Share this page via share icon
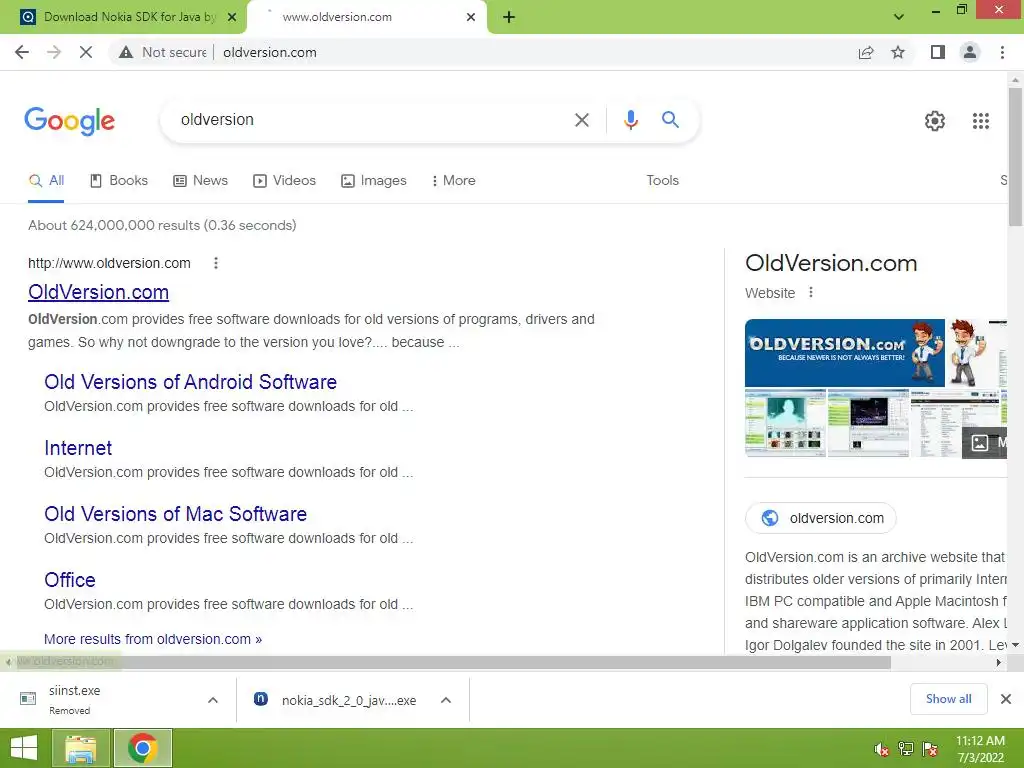This screenshot has height=768, width=1024. [x=866, y=52]
